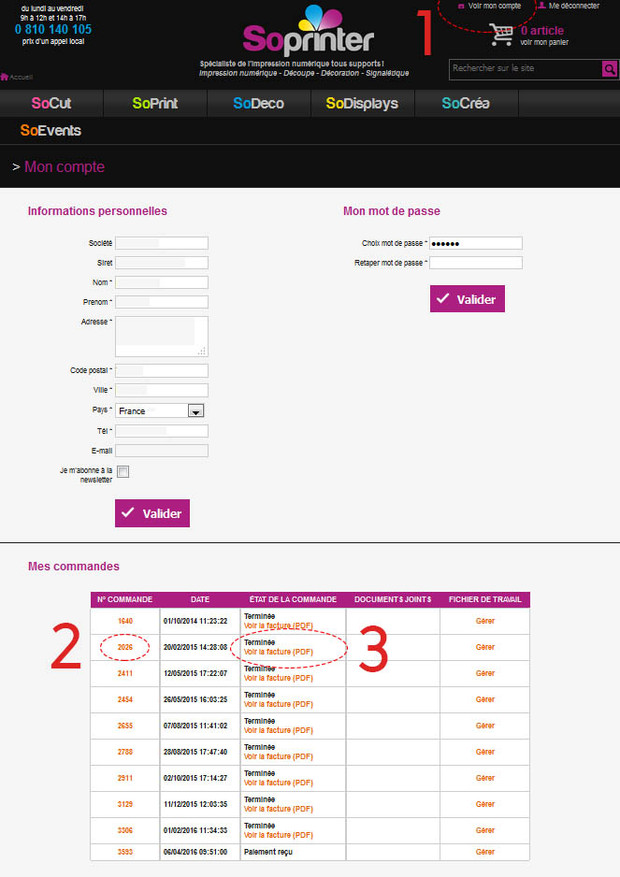Validate the new password form
Viewport: 620px width, 877px height.
[467, 299]
